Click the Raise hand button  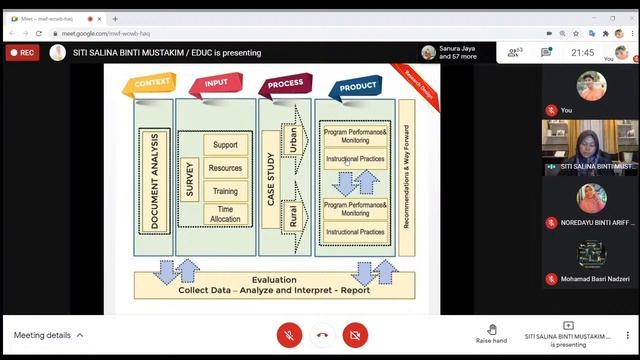(491, 334)
